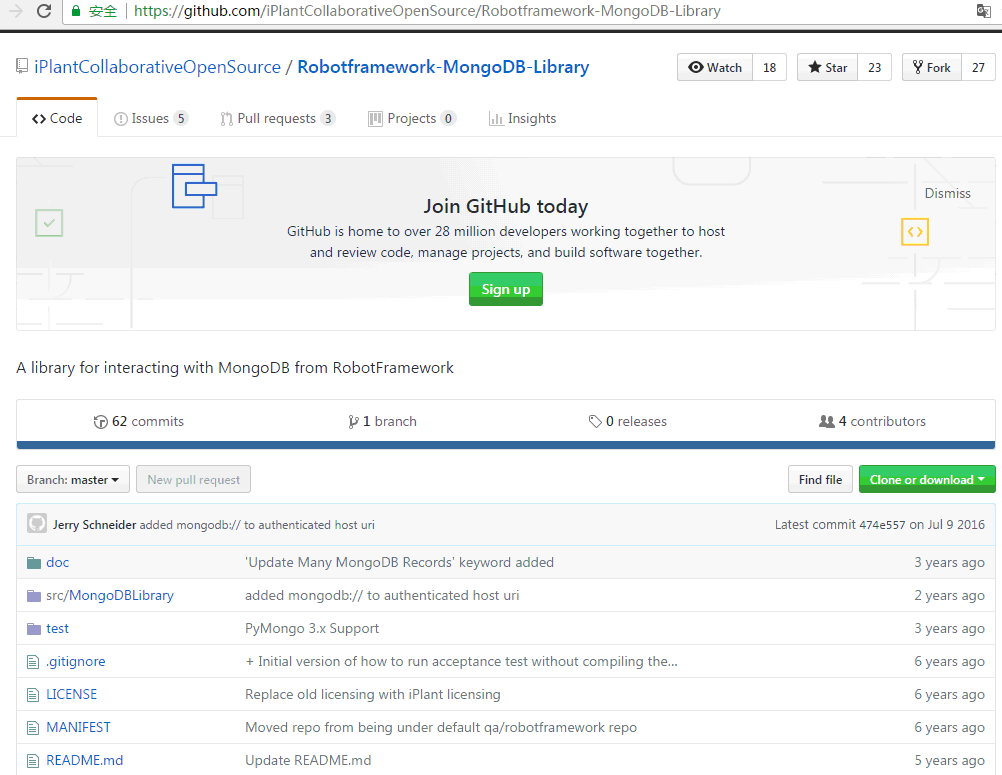Click the src/MongoDBLibrary folder icon

[34, 596]
